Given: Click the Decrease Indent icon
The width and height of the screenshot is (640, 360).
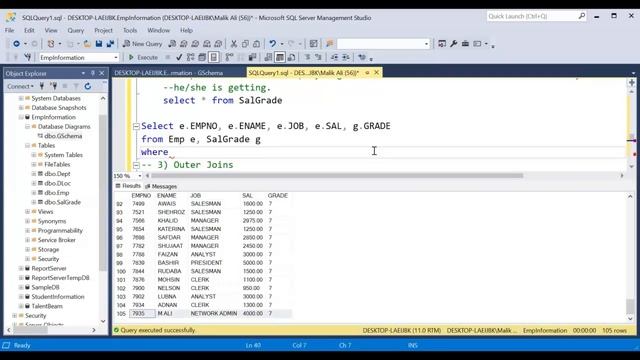Looking at the screenshot, I should point(335,58).
